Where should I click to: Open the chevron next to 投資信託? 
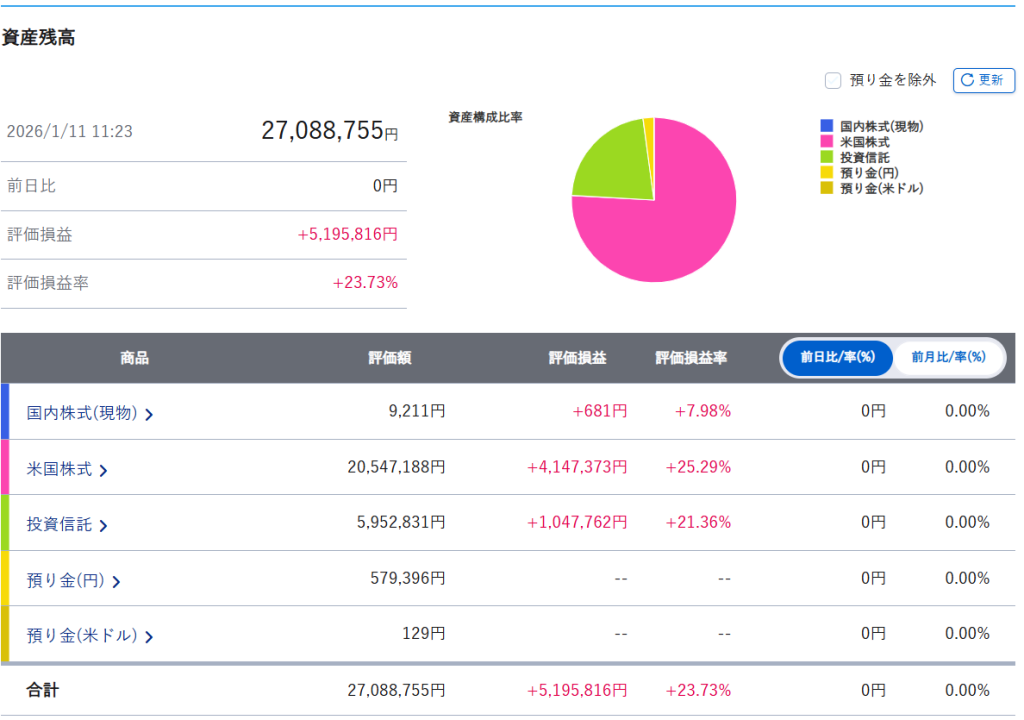click(x=103, y=525)
